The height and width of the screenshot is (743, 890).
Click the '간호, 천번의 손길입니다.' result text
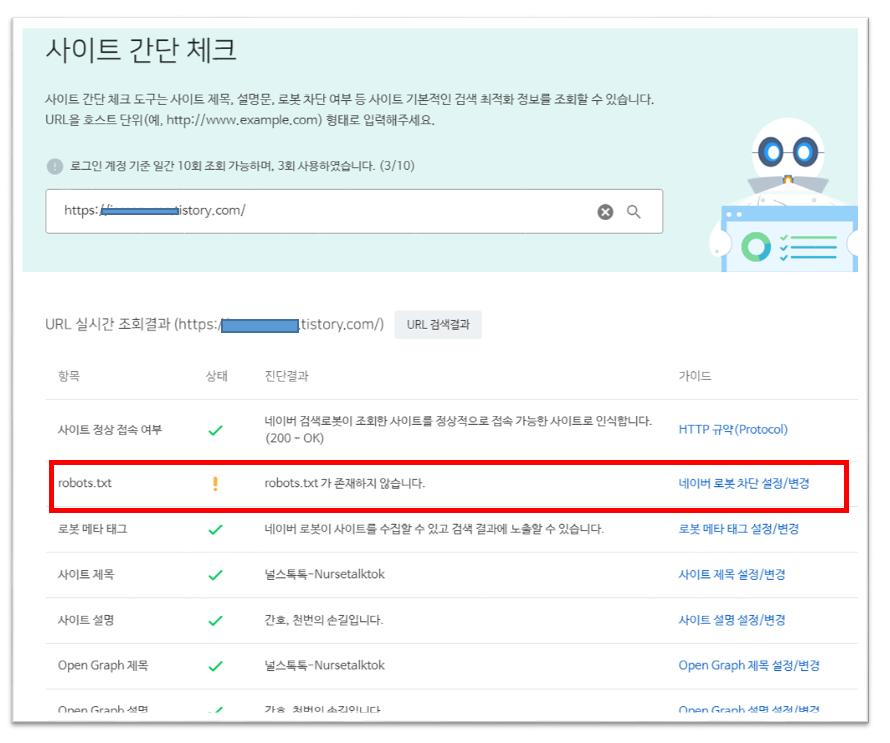[324, 620]
